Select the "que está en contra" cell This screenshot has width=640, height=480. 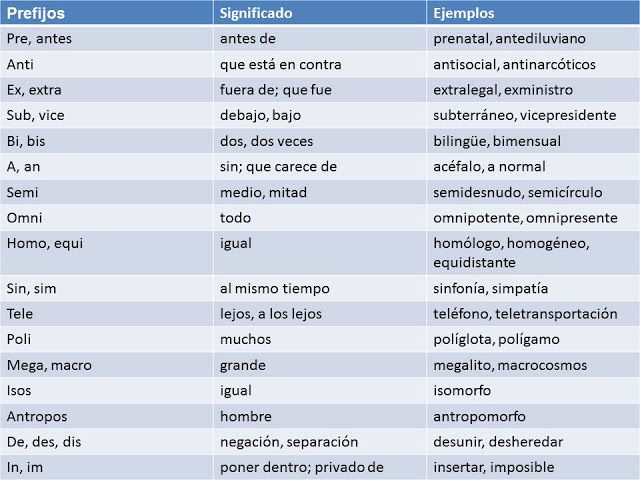(280, 65)
